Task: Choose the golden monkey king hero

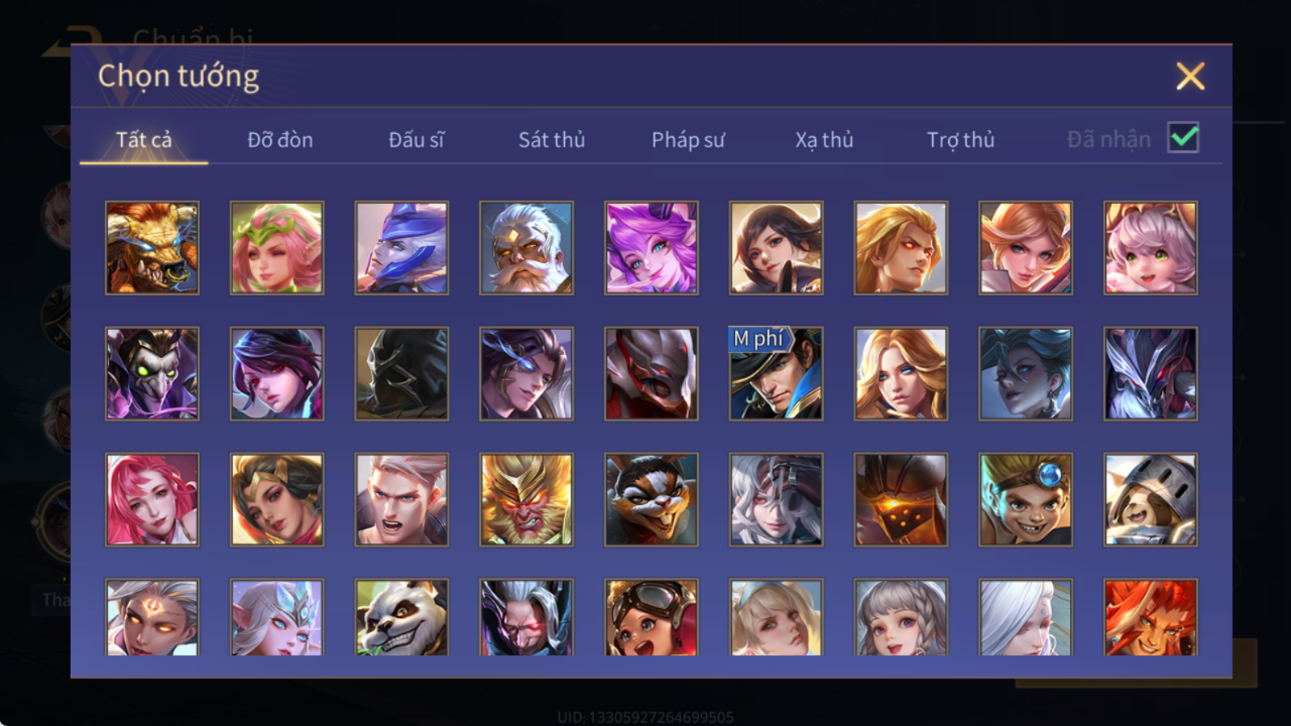Action: point(526,500)
